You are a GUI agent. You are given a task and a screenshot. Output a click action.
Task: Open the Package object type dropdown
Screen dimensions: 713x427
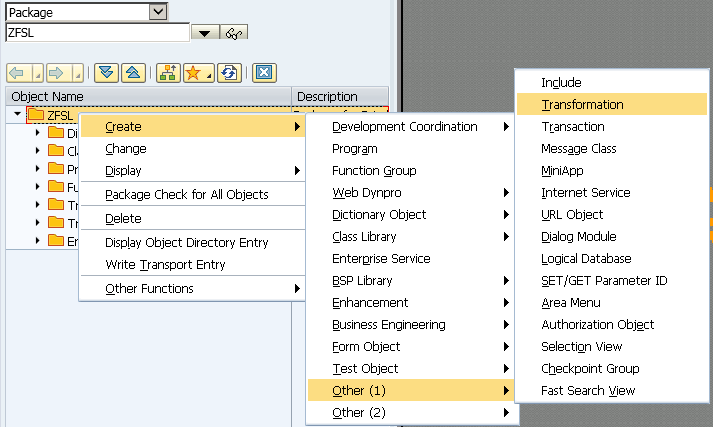[157, 12]
